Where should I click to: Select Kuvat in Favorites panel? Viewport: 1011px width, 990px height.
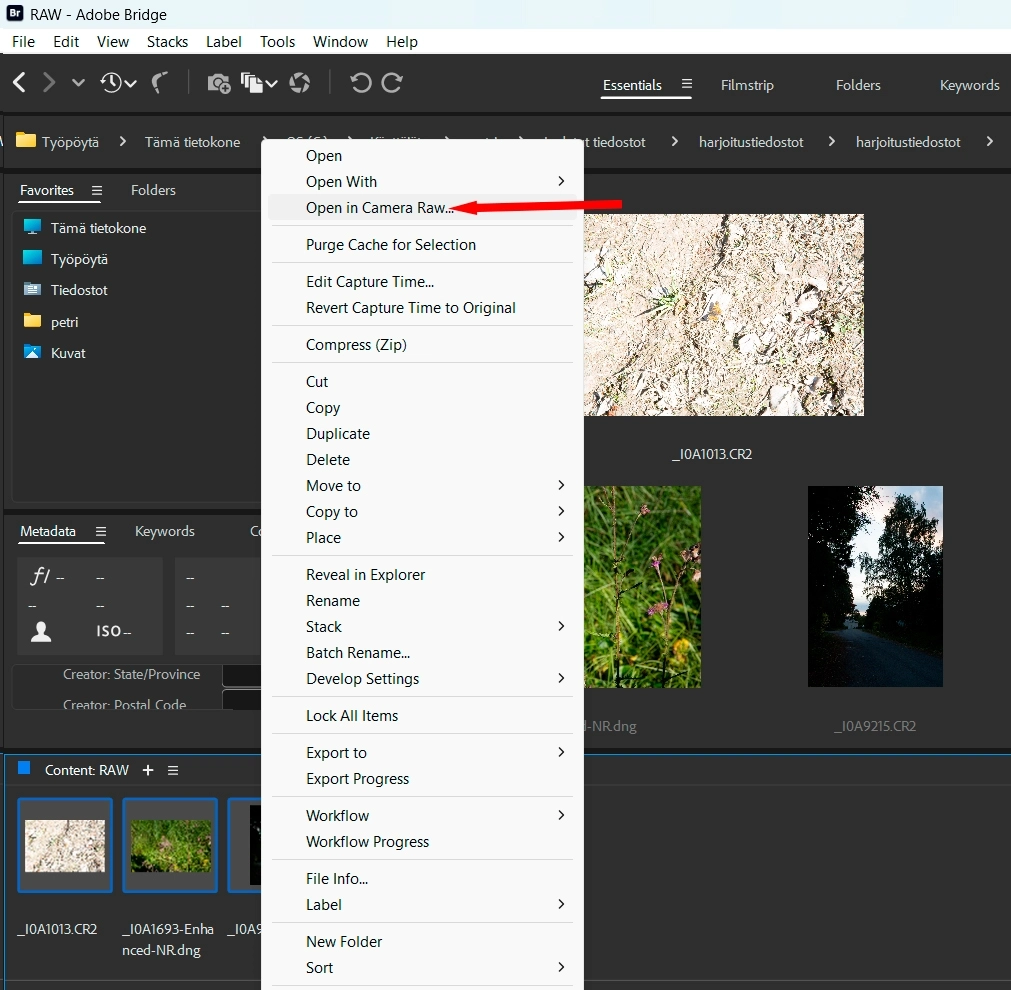pos(68,353)
